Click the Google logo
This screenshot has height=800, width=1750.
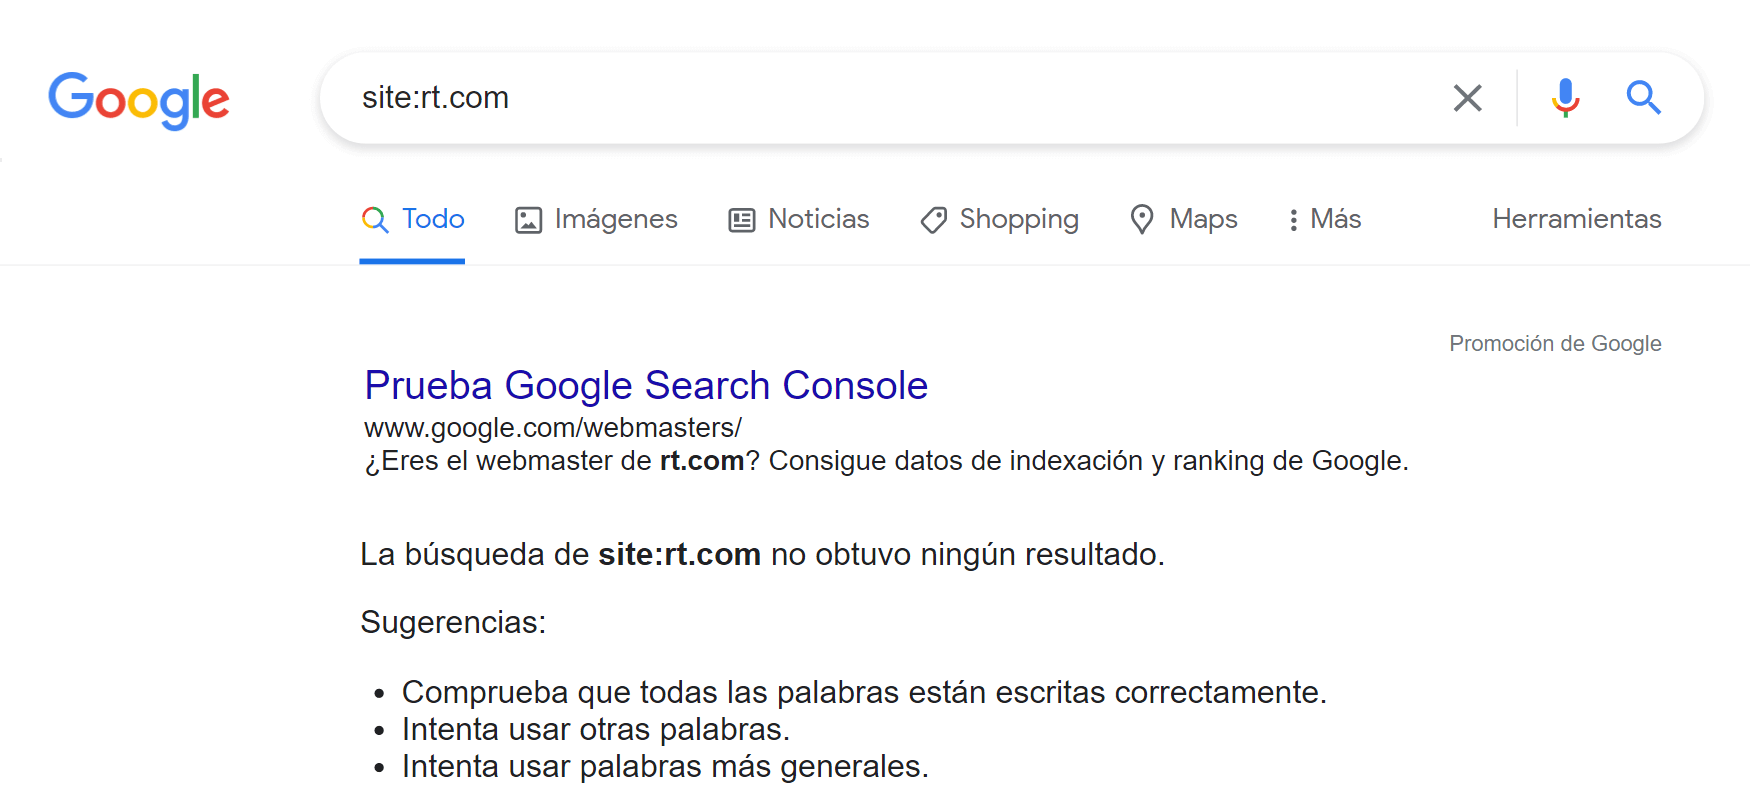pos(139,99)
